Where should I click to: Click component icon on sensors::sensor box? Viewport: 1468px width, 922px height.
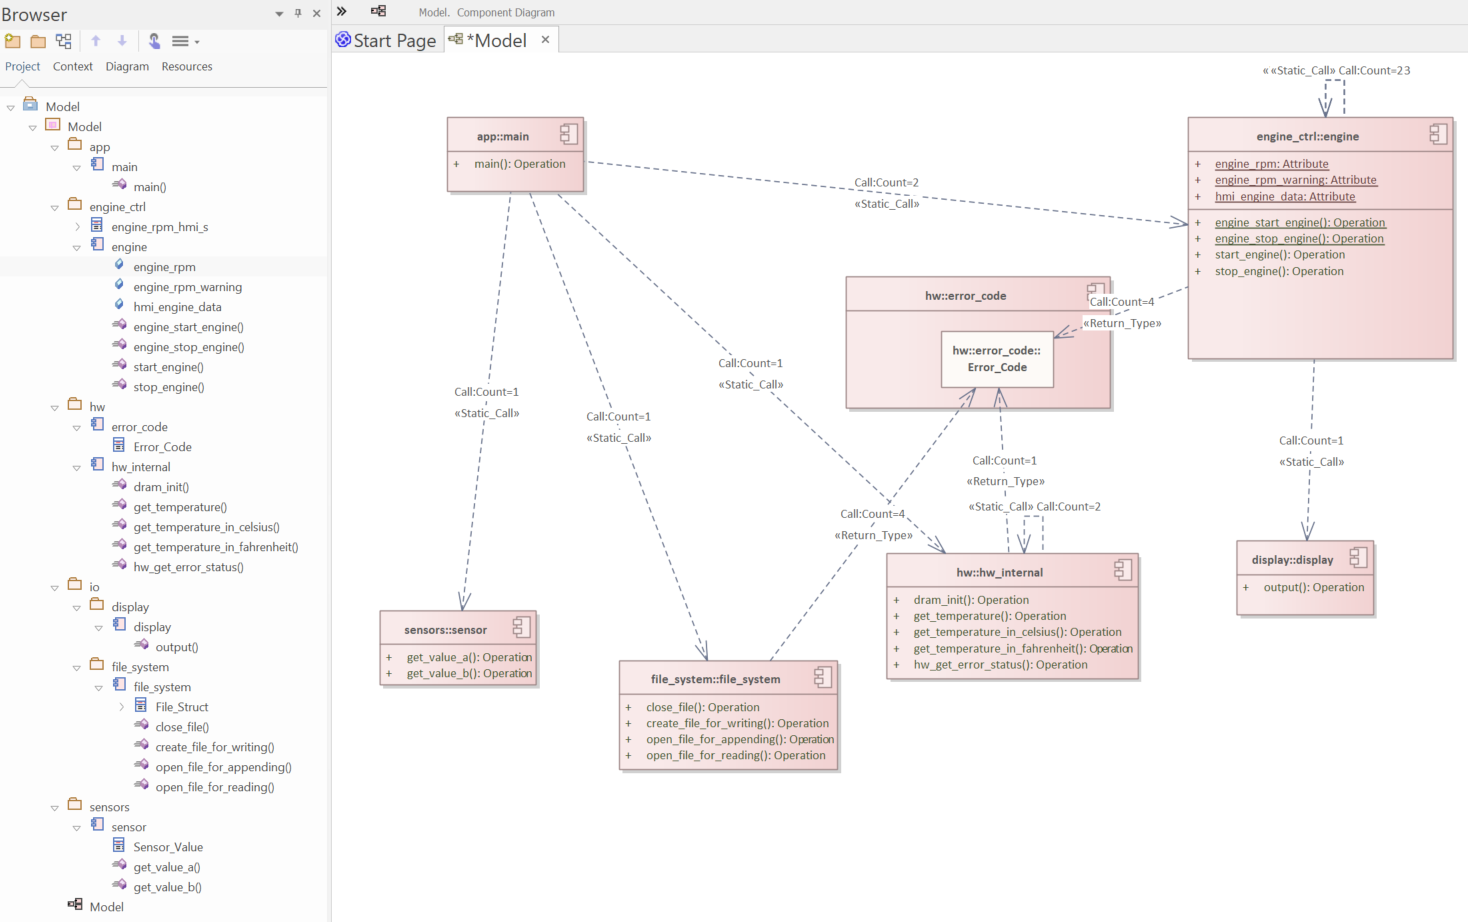pyautogui.click(x=521, y=627)
